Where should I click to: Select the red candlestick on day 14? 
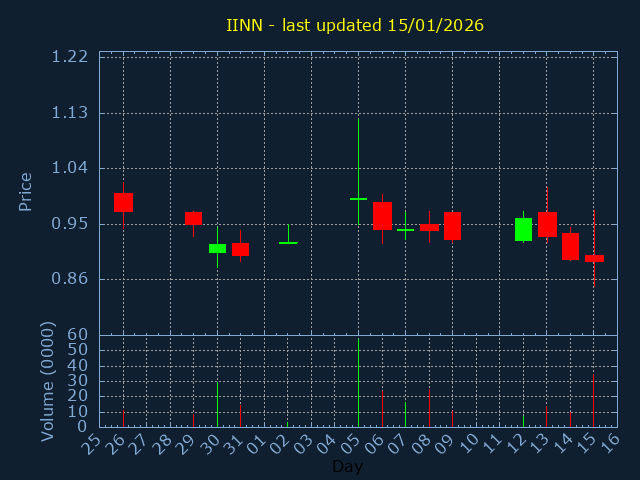click(x=570, y=246)
